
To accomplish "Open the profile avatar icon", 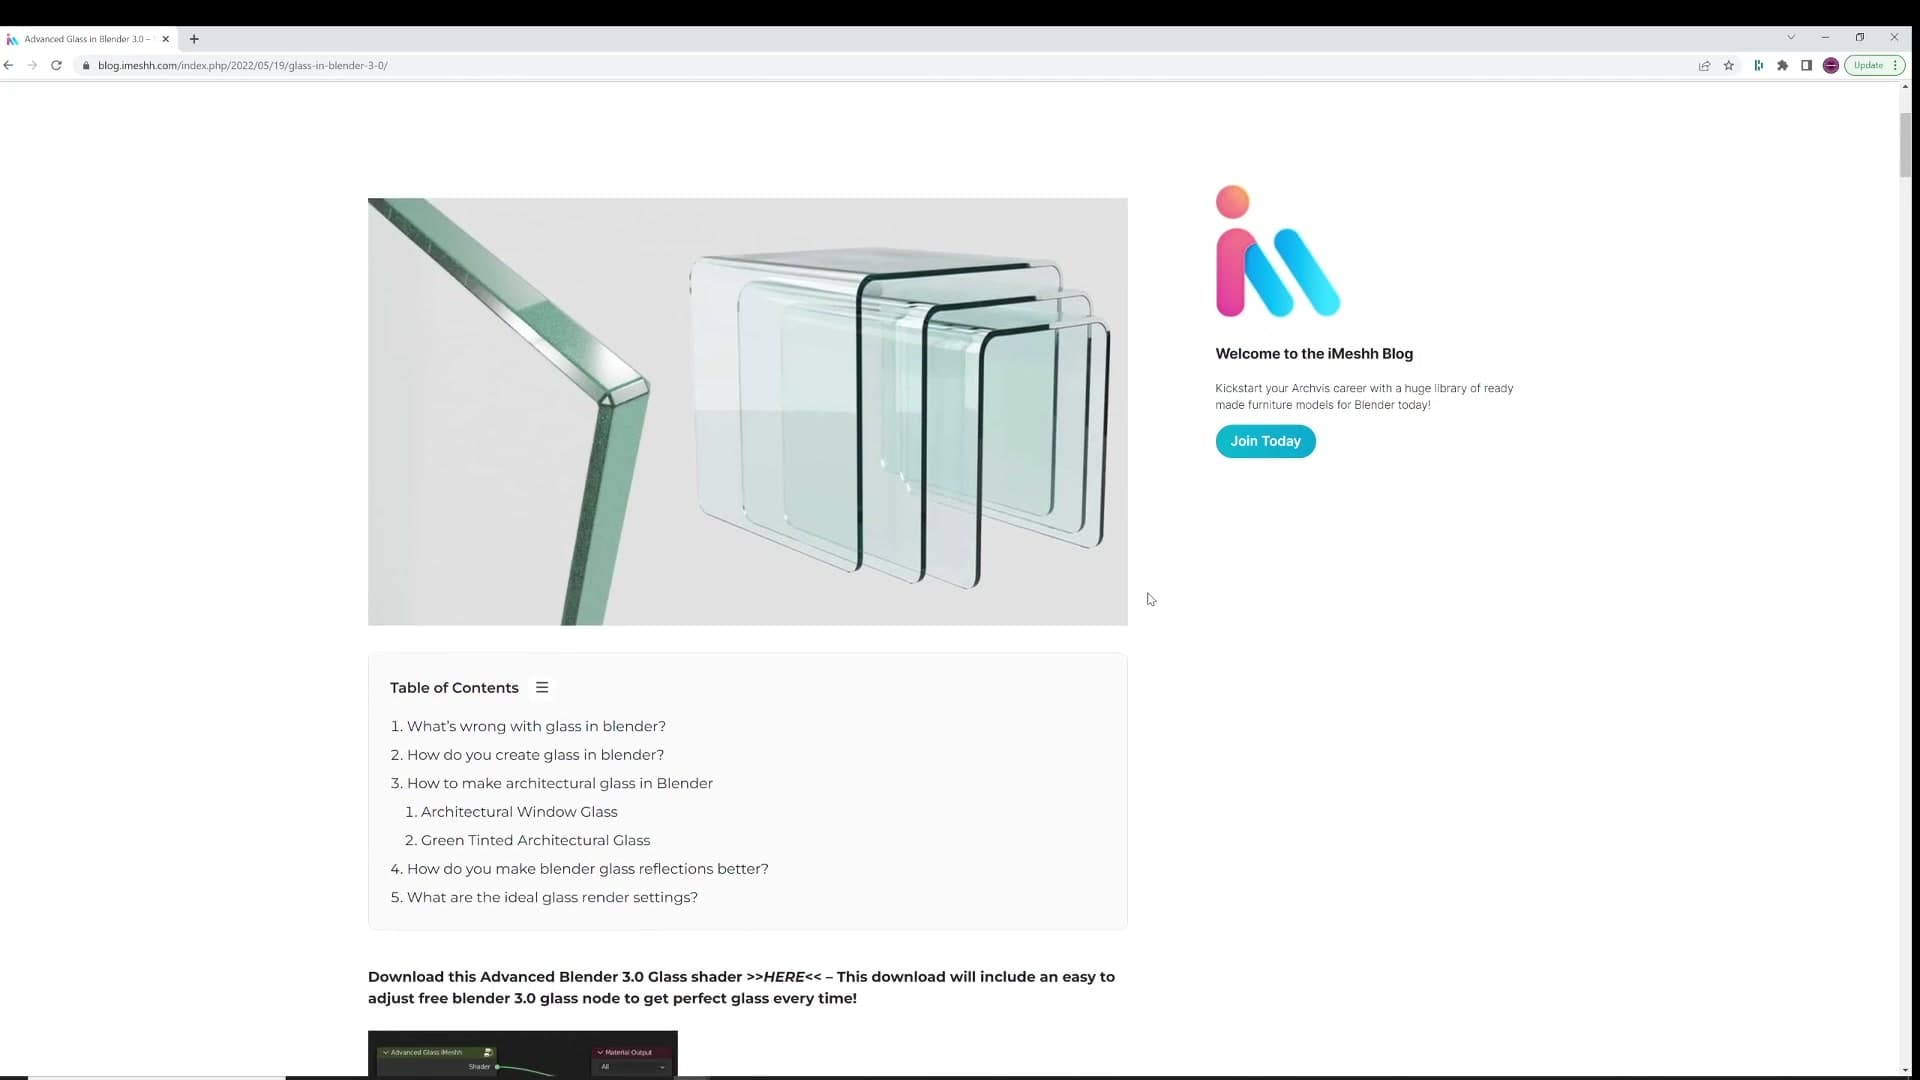I will click(1831, 65).
